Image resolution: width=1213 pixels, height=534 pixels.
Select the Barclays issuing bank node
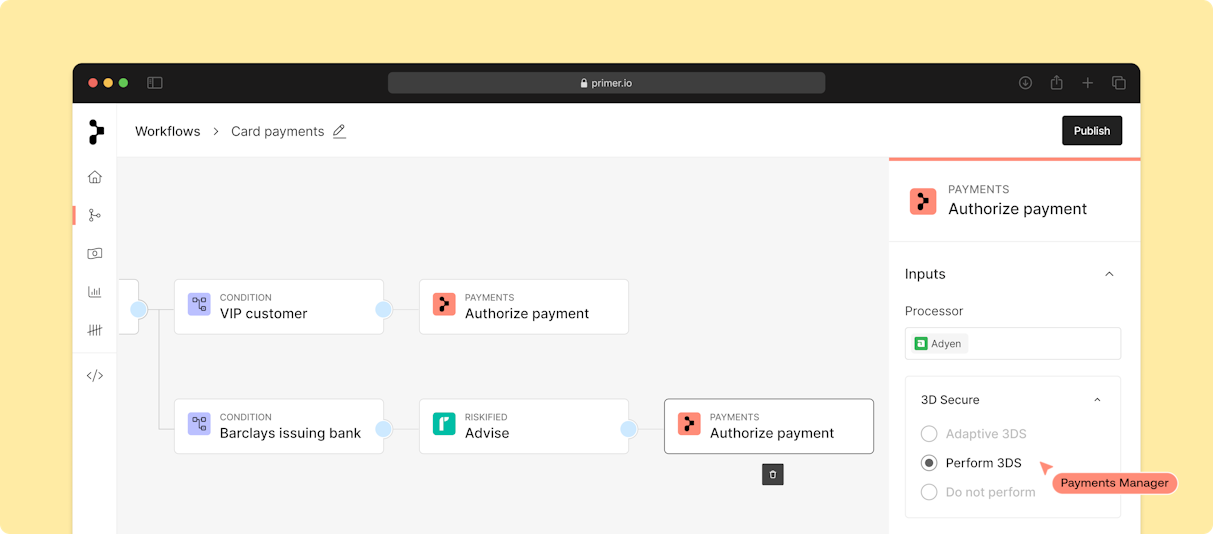point(279,426)
